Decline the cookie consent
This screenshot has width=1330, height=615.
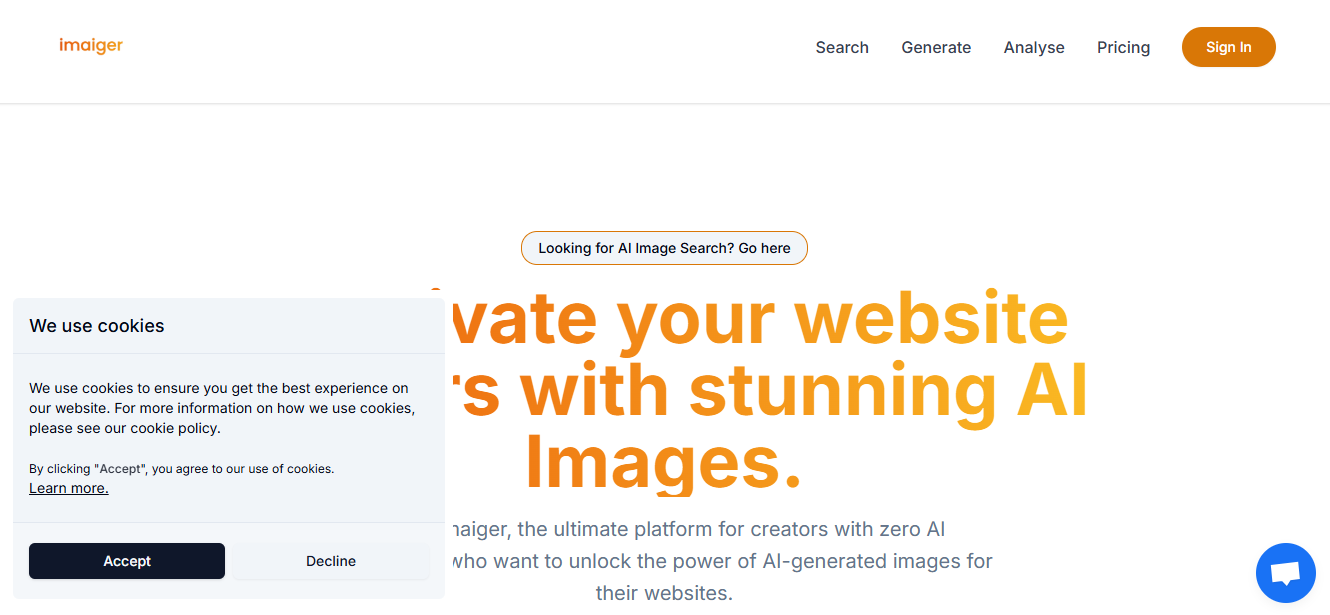point(331,561)
